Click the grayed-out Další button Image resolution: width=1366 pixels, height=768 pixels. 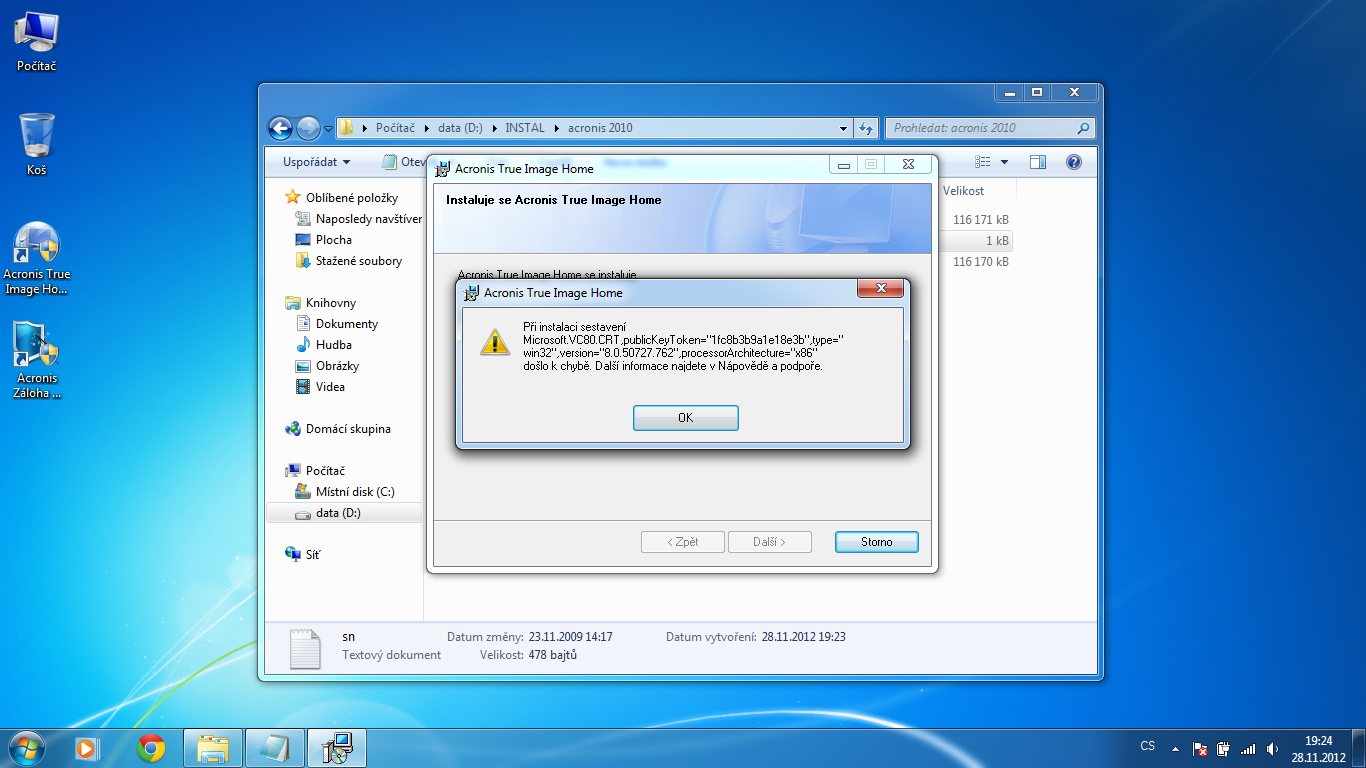[x=769, y=542]
